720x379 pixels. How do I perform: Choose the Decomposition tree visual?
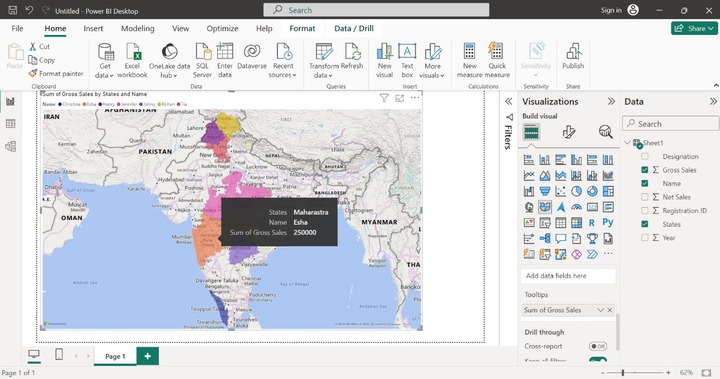545,238
